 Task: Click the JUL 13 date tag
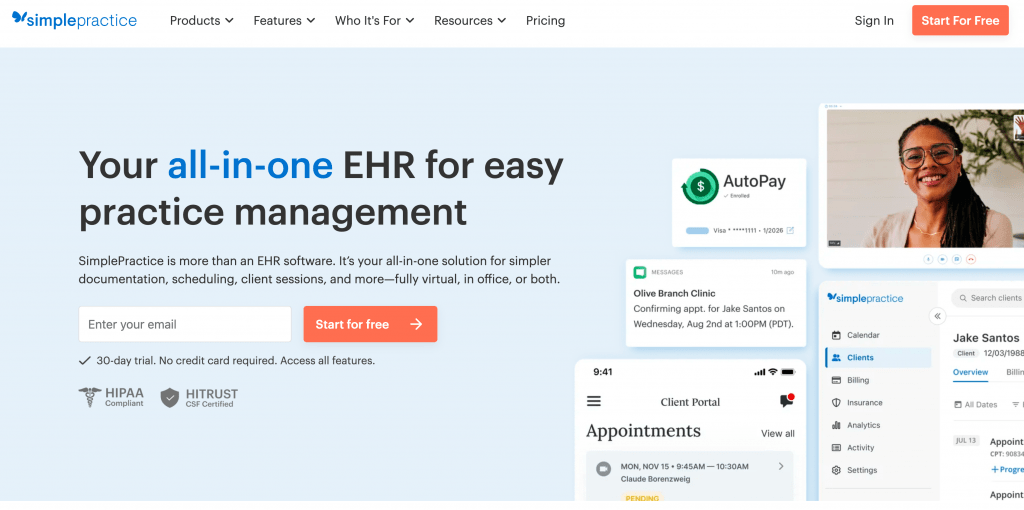966,440
